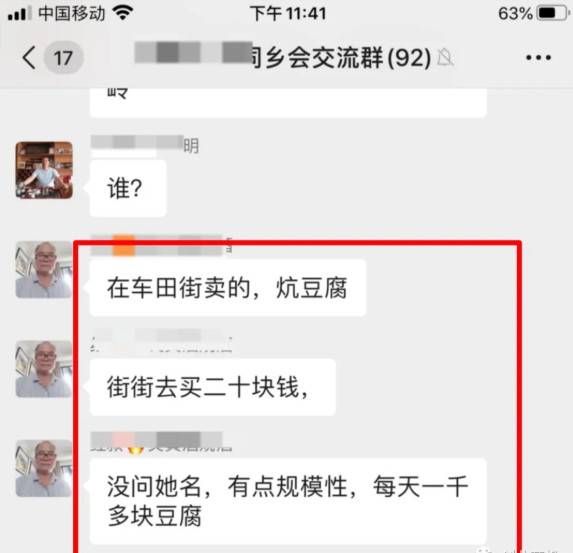Screen dimensions: 573x553
Task: Open the group title 乡会交流群(92)
Action: [x=340, y=58]
